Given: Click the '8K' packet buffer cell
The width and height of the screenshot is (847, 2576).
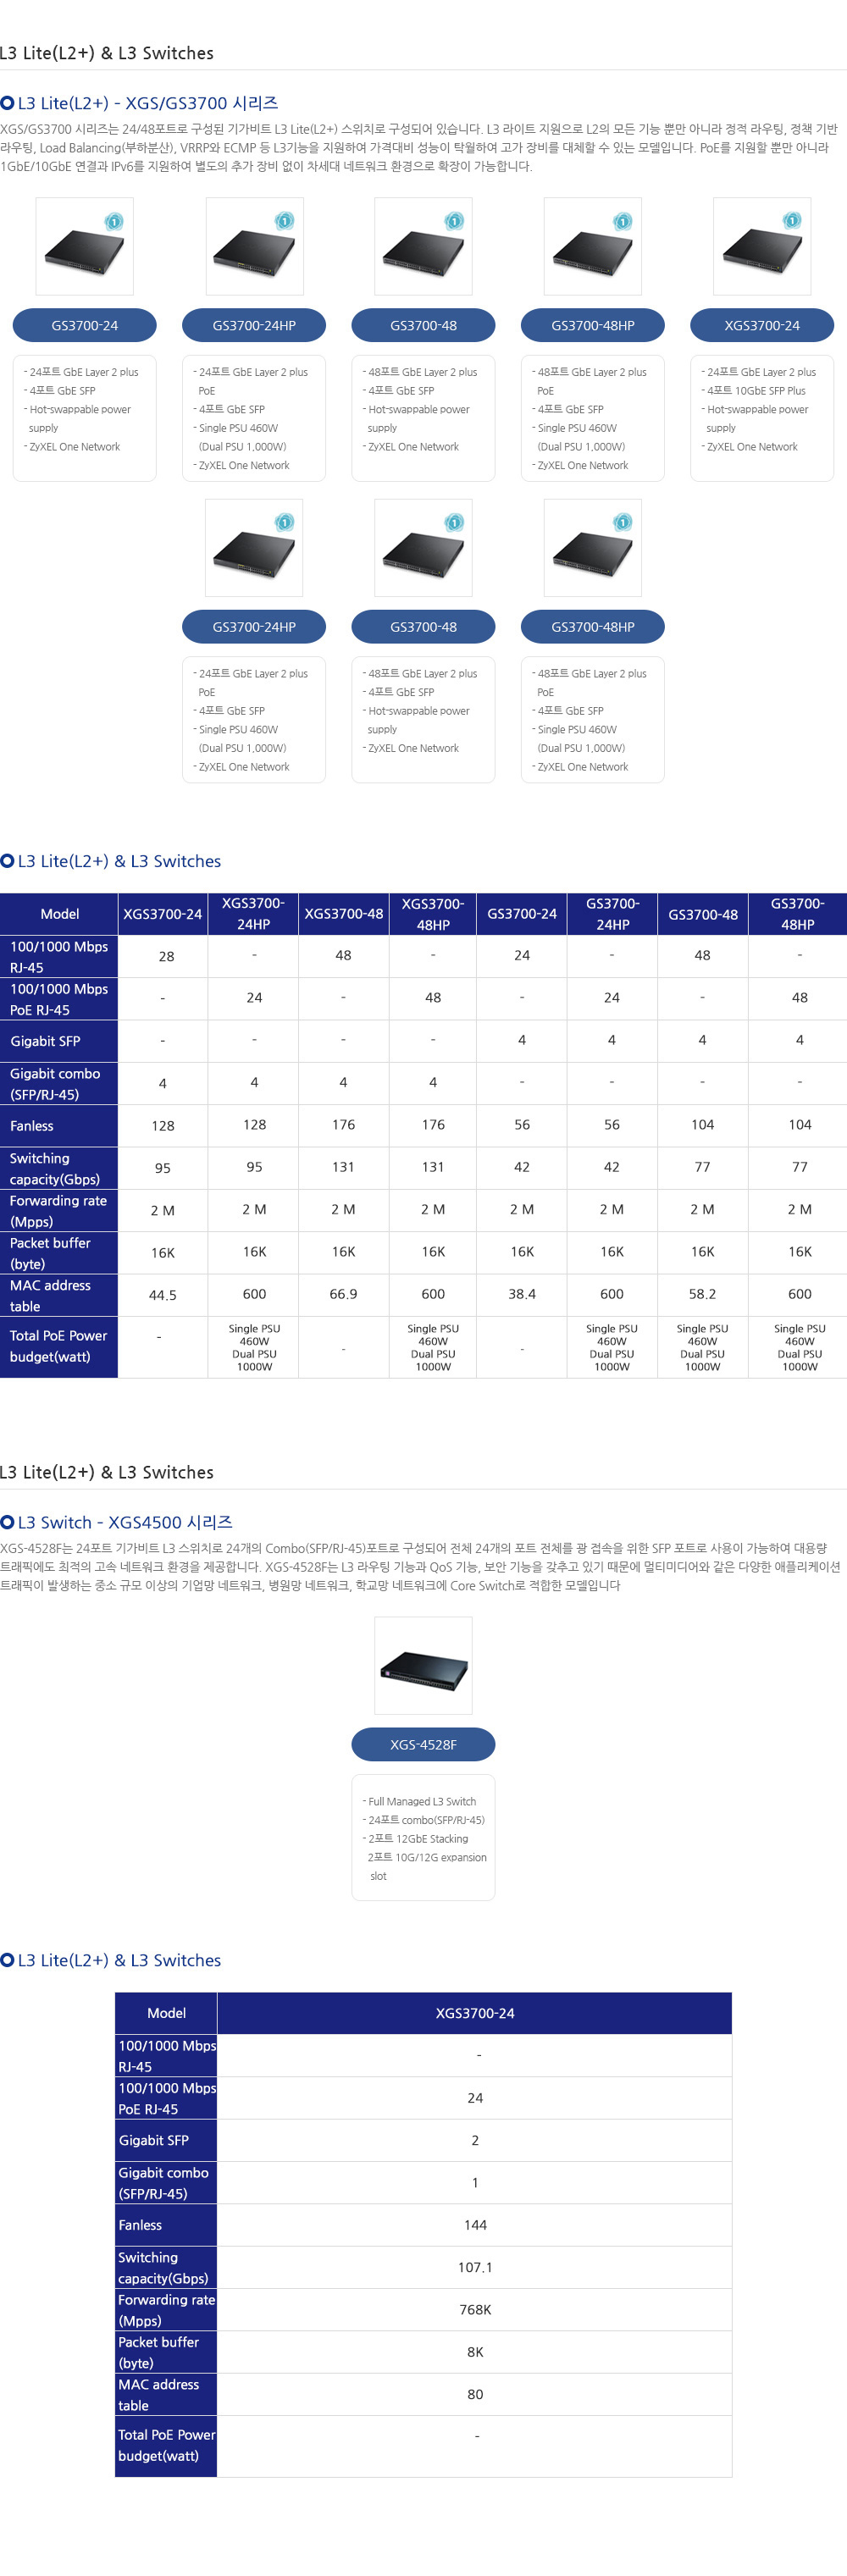Looking at the screenshot, I should tap(475, 2352).
